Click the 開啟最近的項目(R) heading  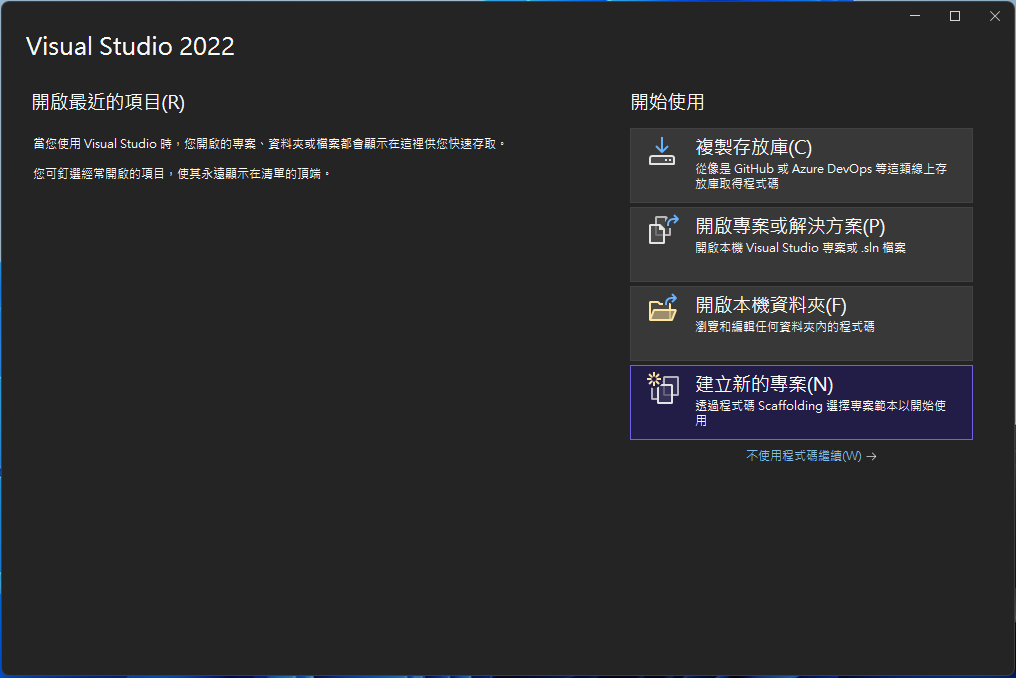(x=108, y=102)
